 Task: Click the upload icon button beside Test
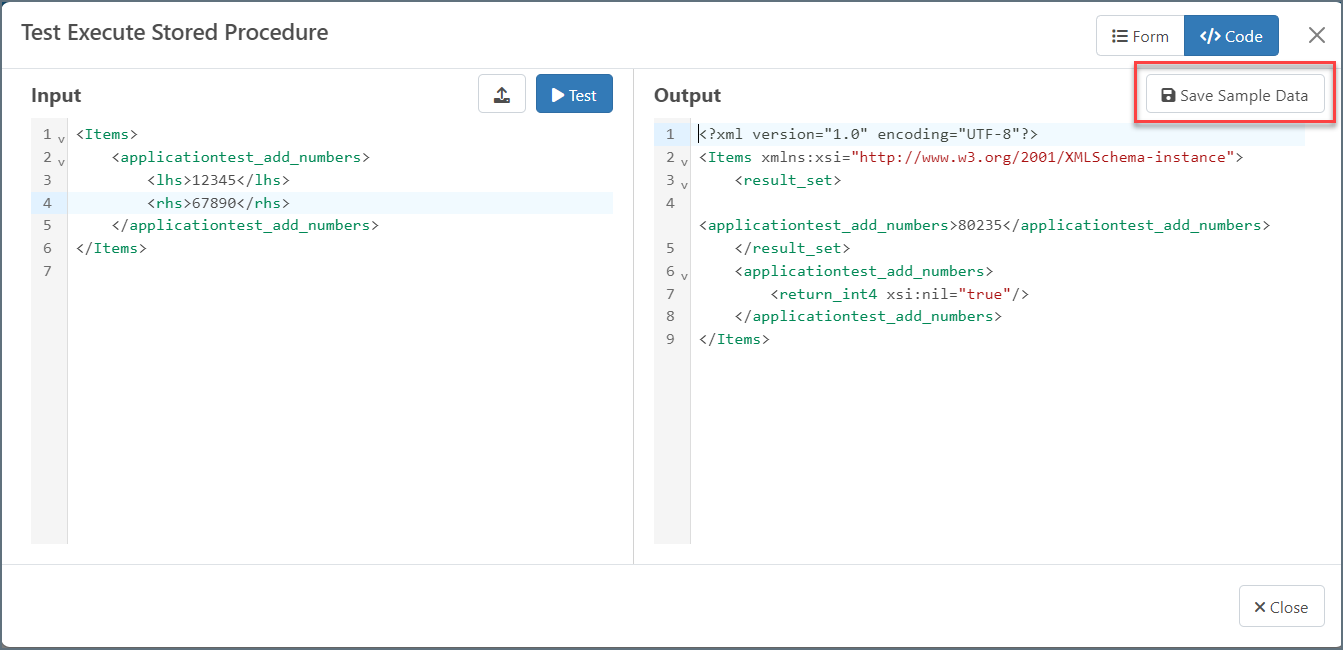pos(502,94)
